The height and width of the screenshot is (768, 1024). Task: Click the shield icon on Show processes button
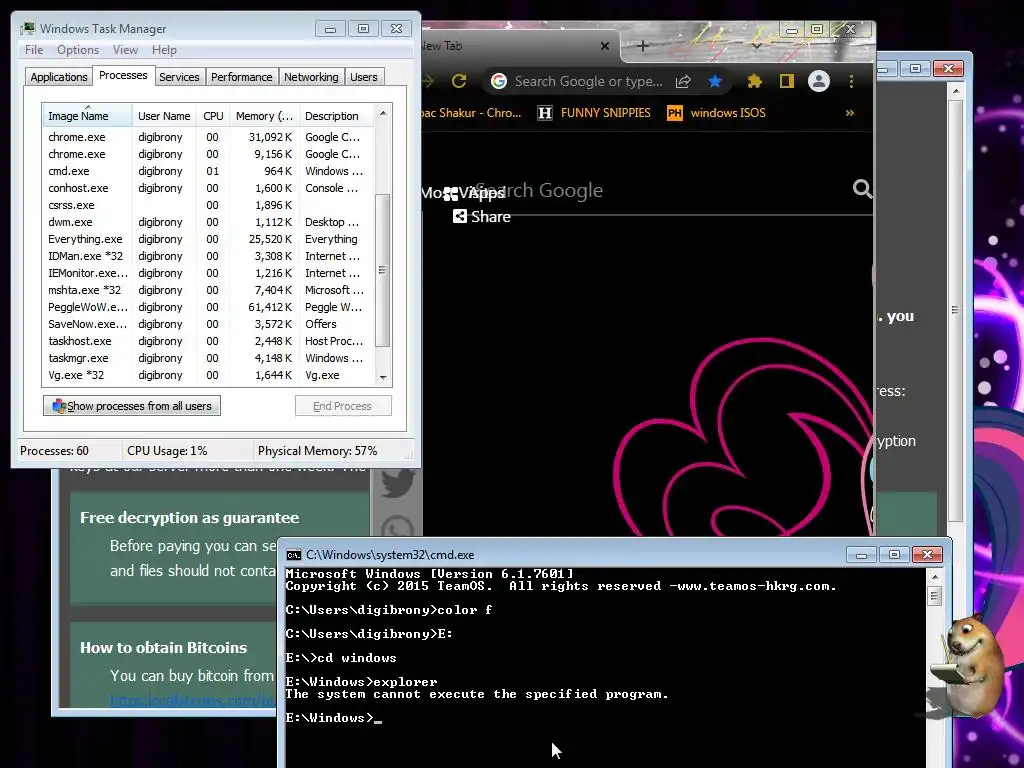tap(59, 406)
